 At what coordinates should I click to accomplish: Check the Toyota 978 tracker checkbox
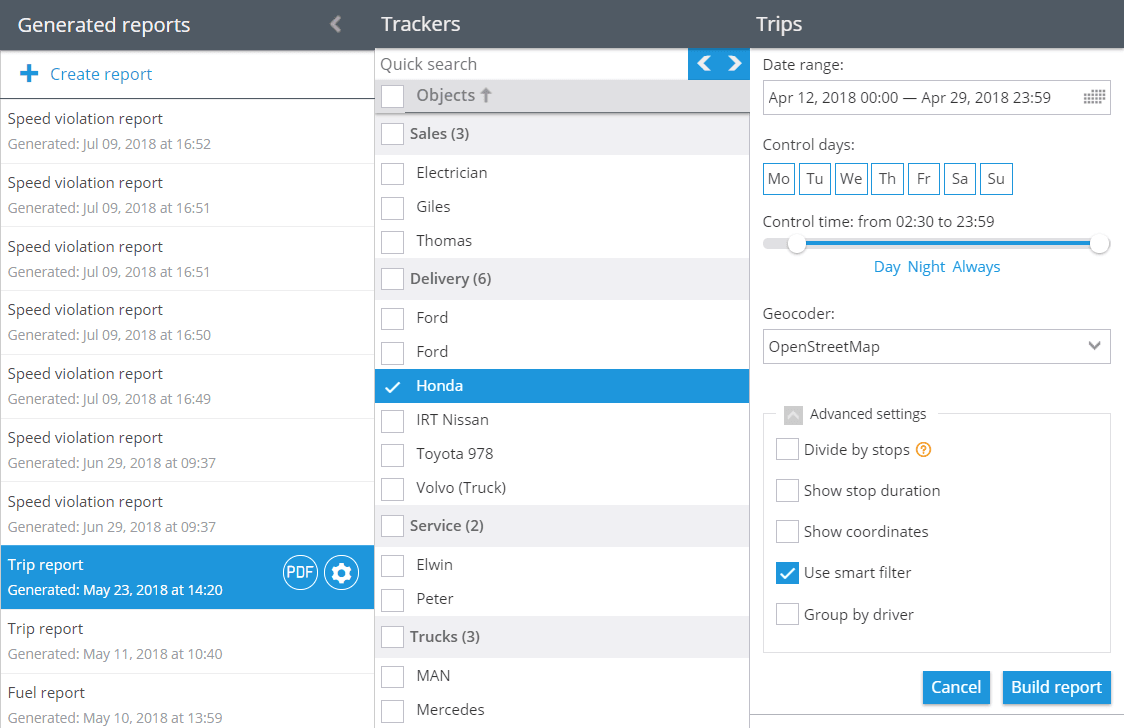pyautogui.click(x=392, y=454)
